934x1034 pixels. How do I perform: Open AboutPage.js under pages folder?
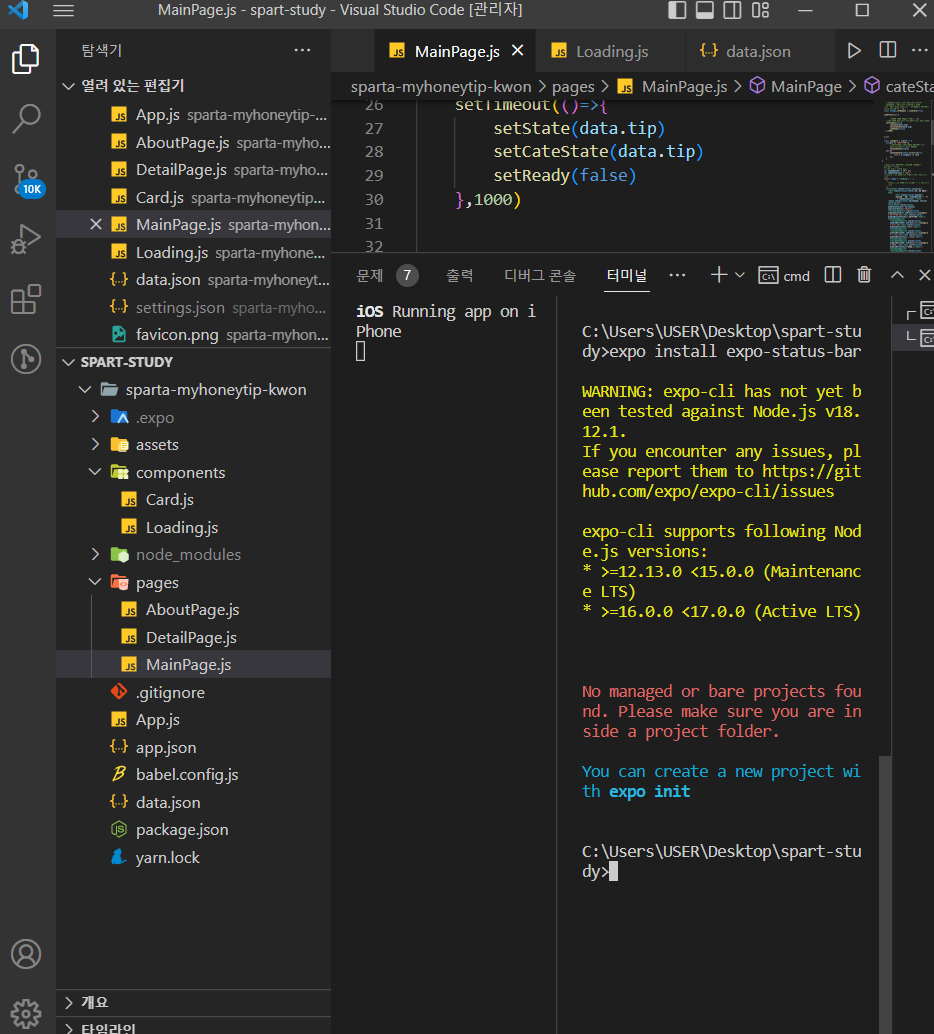(193, 610)
